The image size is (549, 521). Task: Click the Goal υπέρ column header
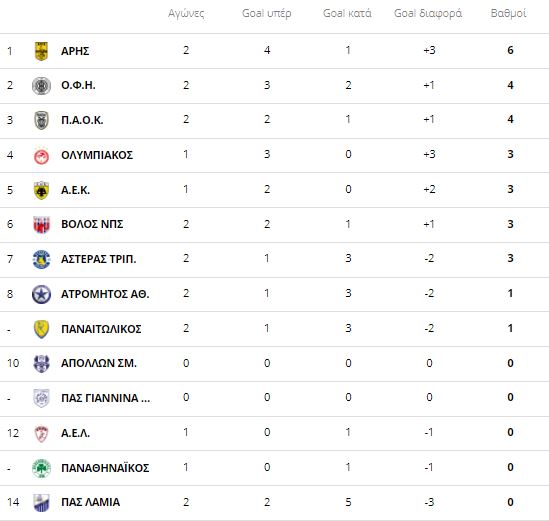[x=266, y=13]
